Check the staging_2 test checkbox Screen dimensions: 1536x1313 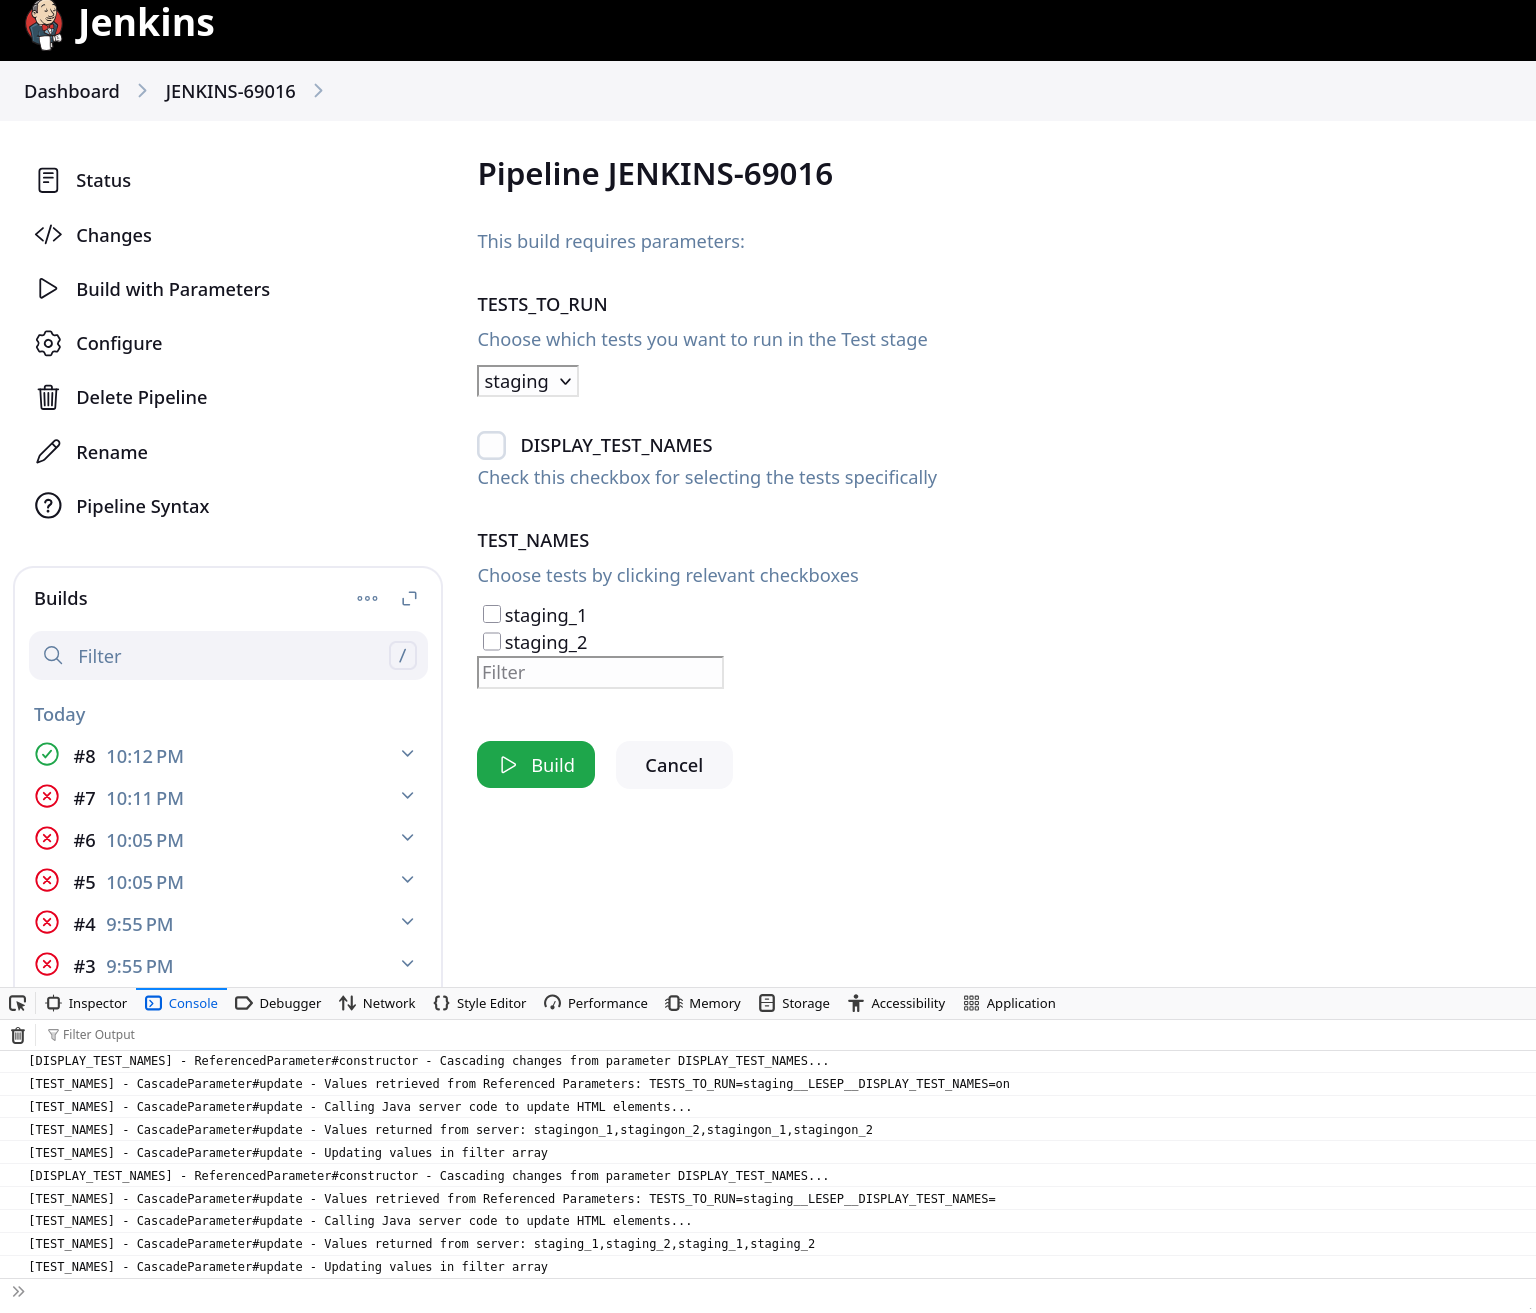pyautogui.click(x=492, y=641)
